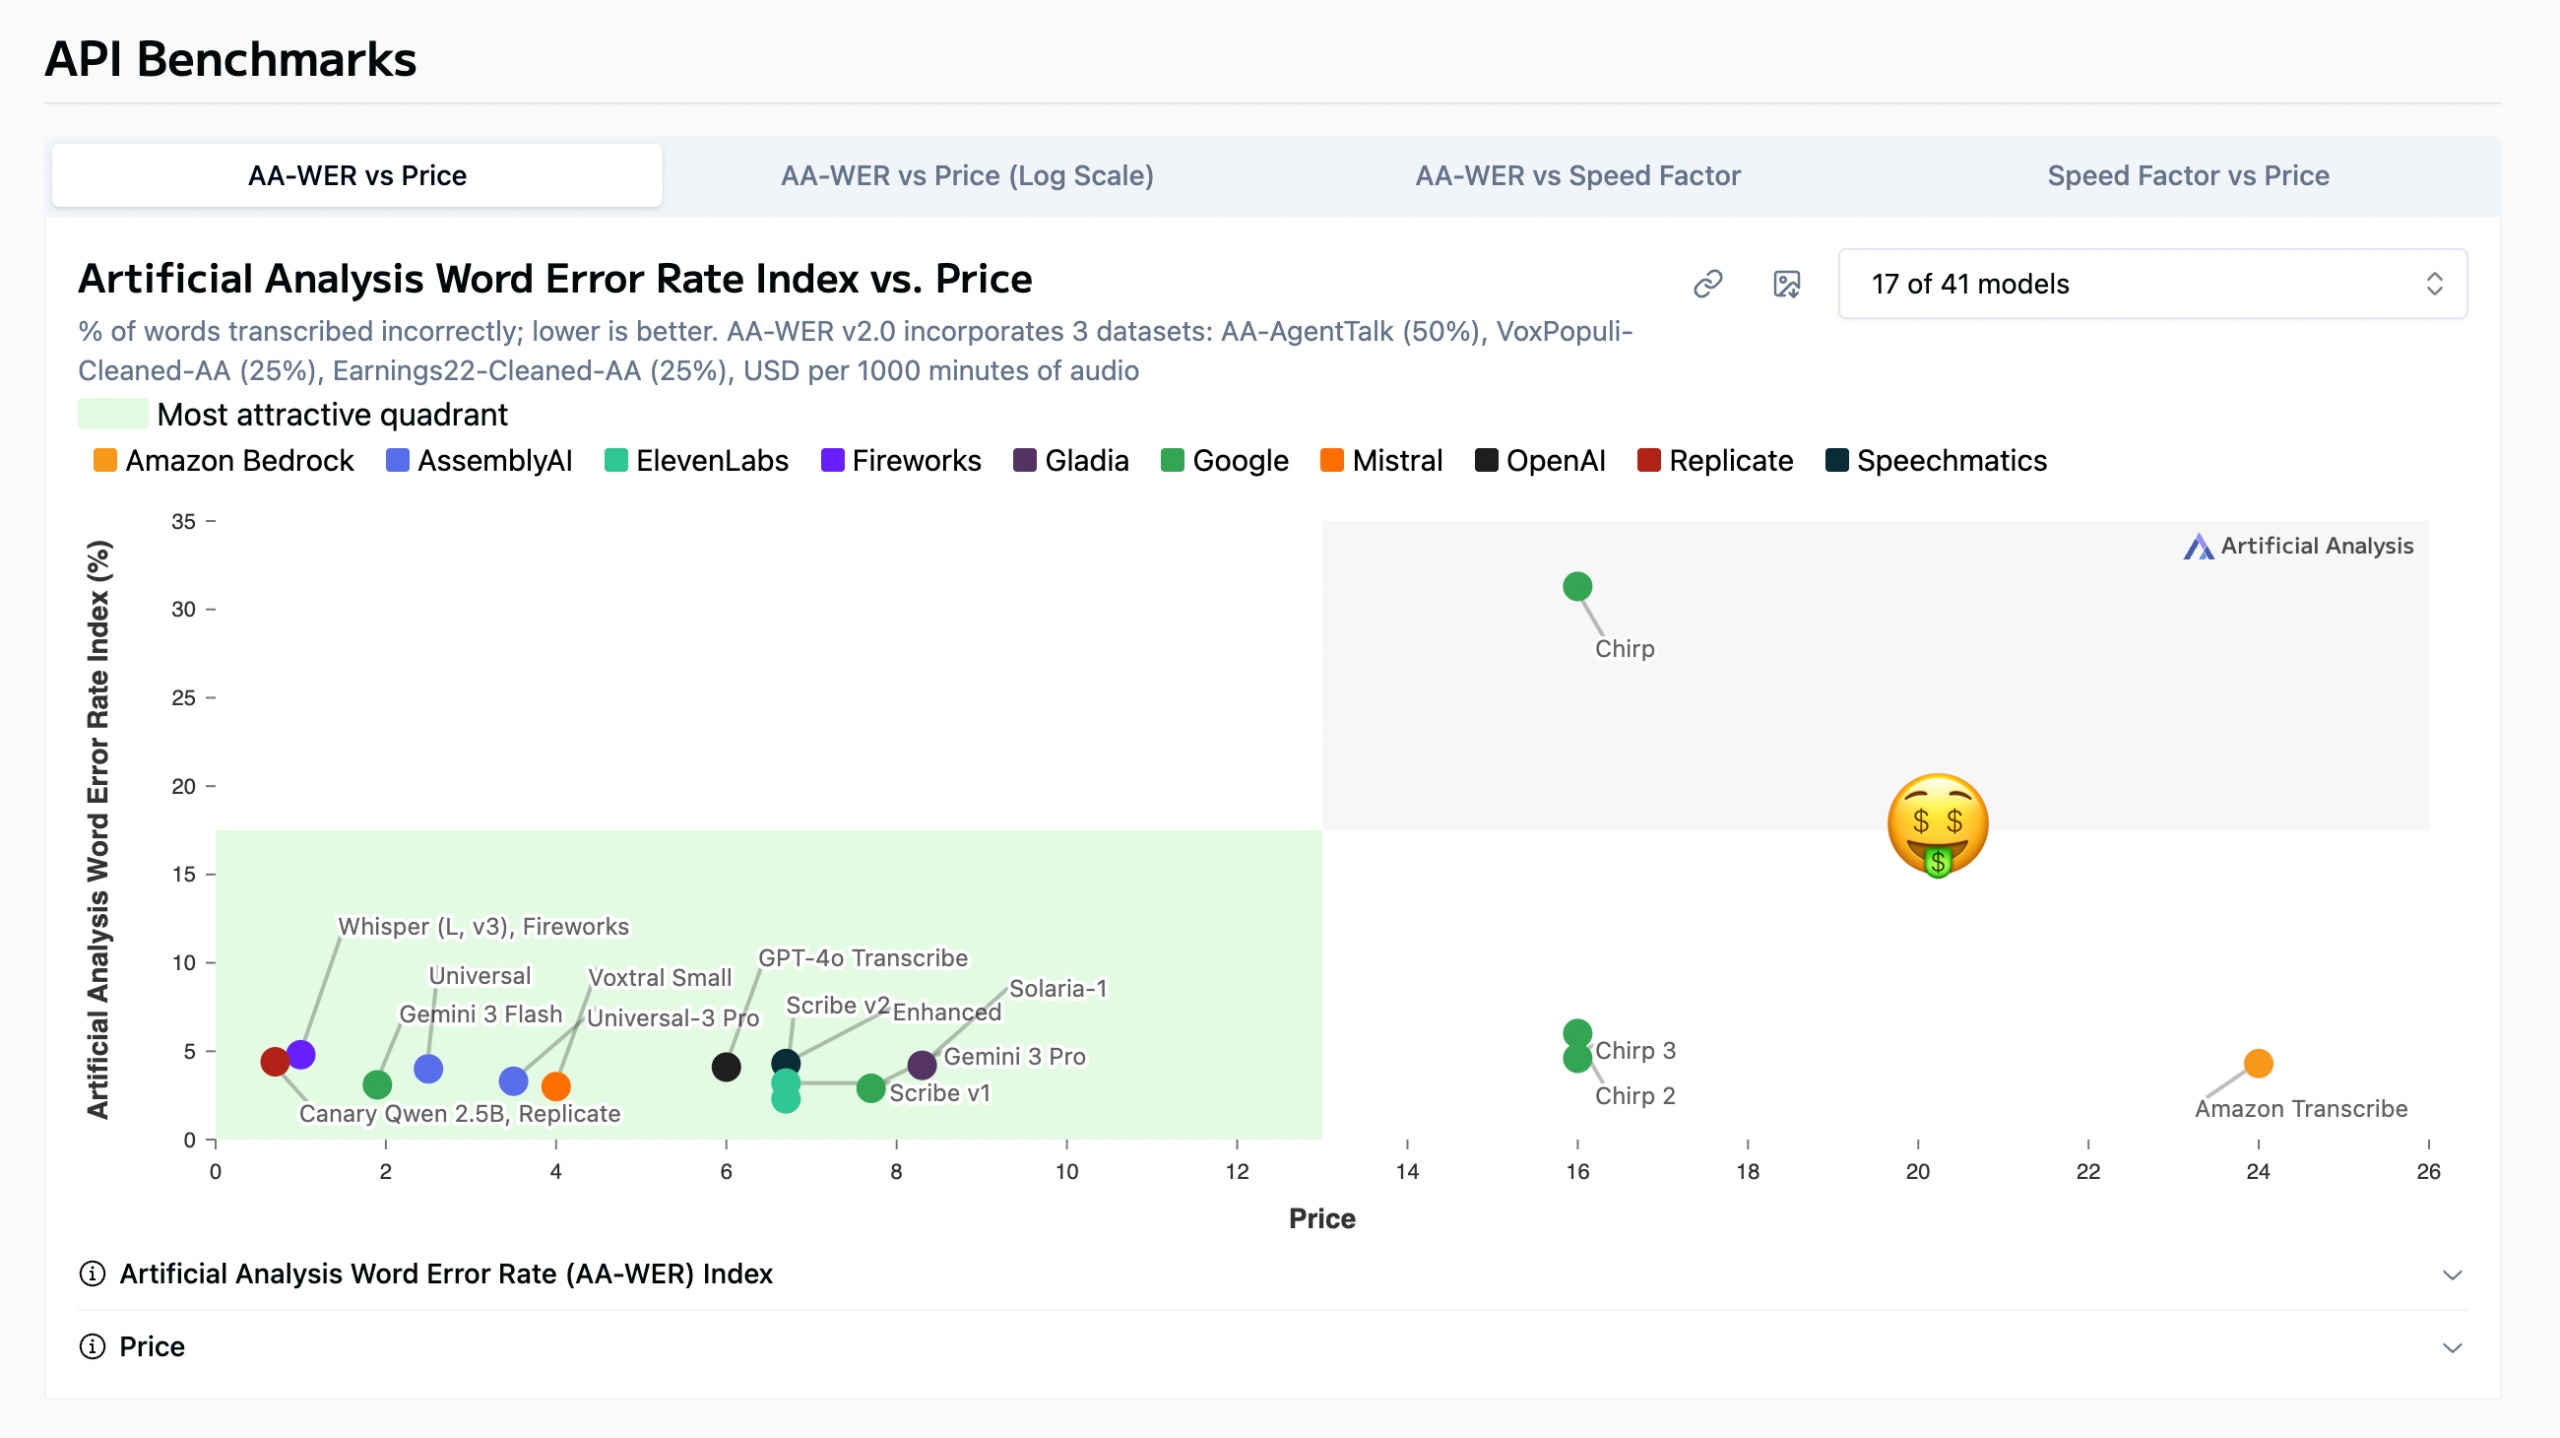The image size is (2560, 1438).
Task: Click the GPT-4o Transcribe label
Action: pyautogui.click(x=862, y=958)
